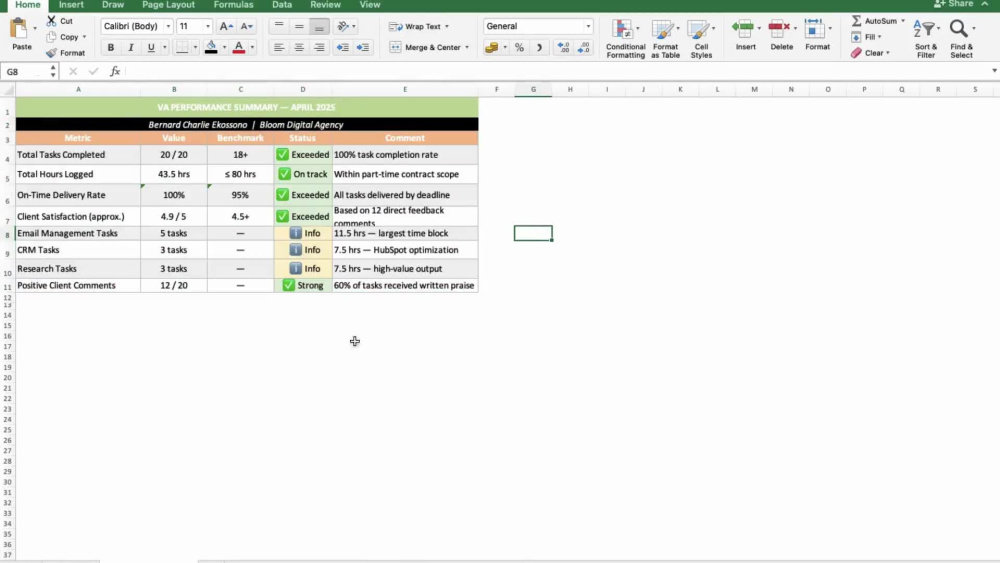Open Format as Table
This screenshot has width=1000, height=563.
[x=665, y=38]
